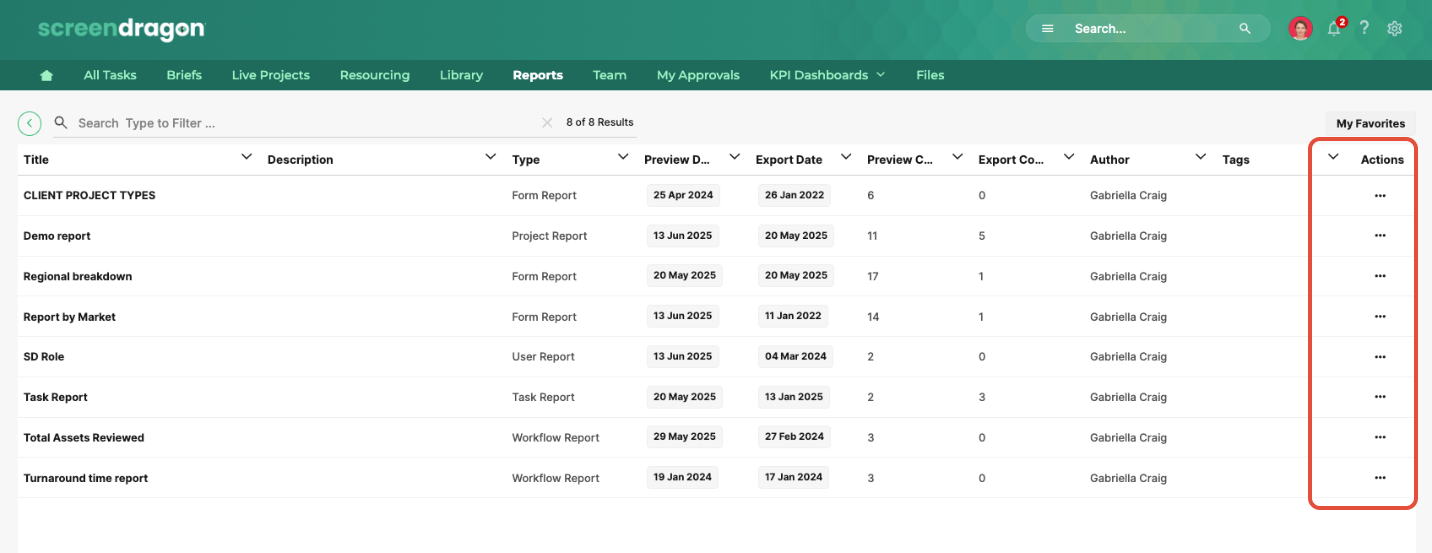Open the Turnaround time report title
Viewport: 1432px width, 553px height.
tap(86, 478)
